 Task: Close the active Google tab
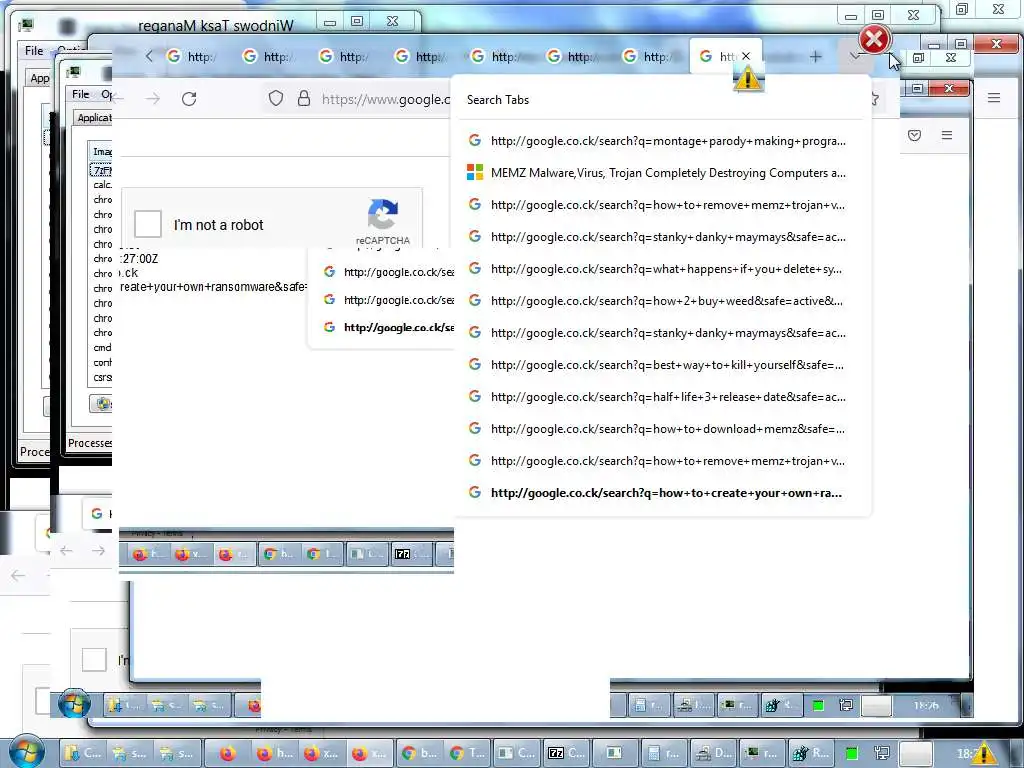[746, 56]
